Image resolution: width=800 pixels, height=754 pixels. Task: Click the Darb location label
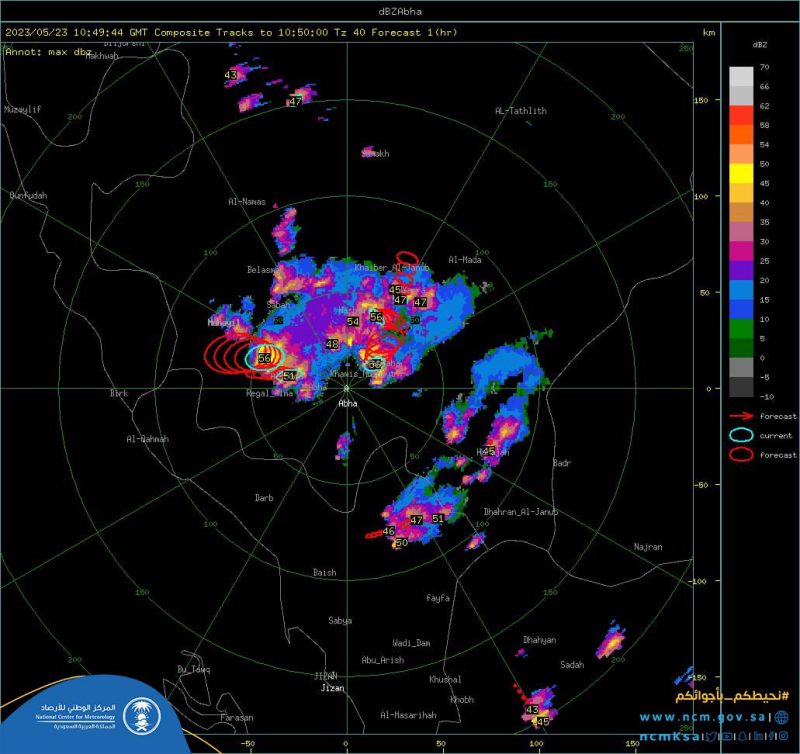point(264,497)
